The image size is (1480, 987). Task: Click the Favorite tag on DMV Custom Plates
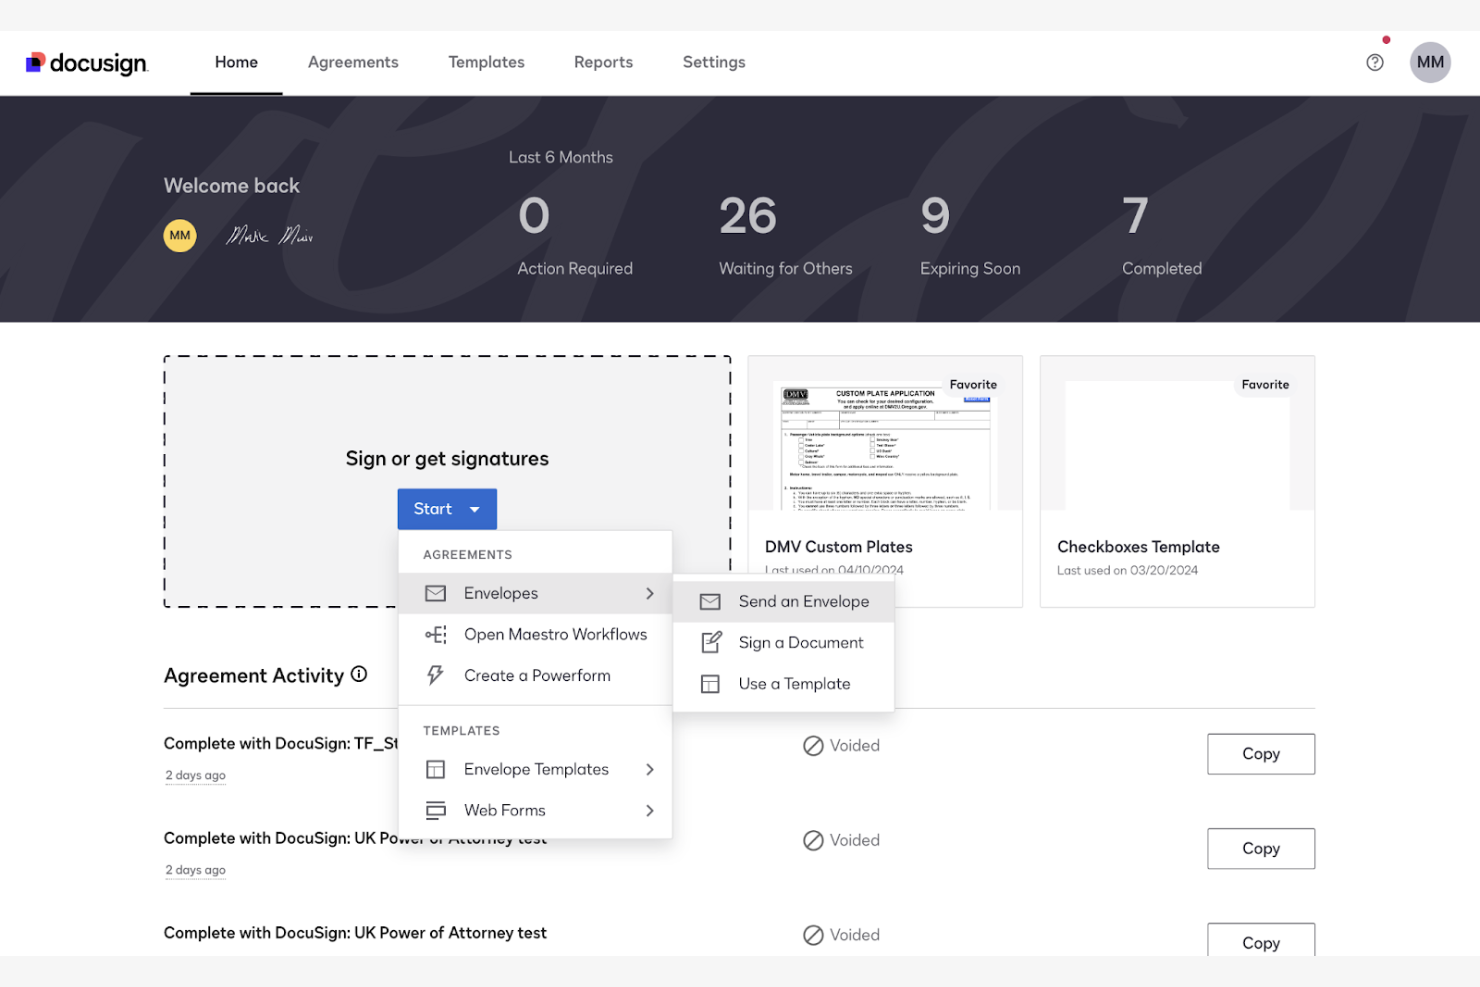point(973,385)
